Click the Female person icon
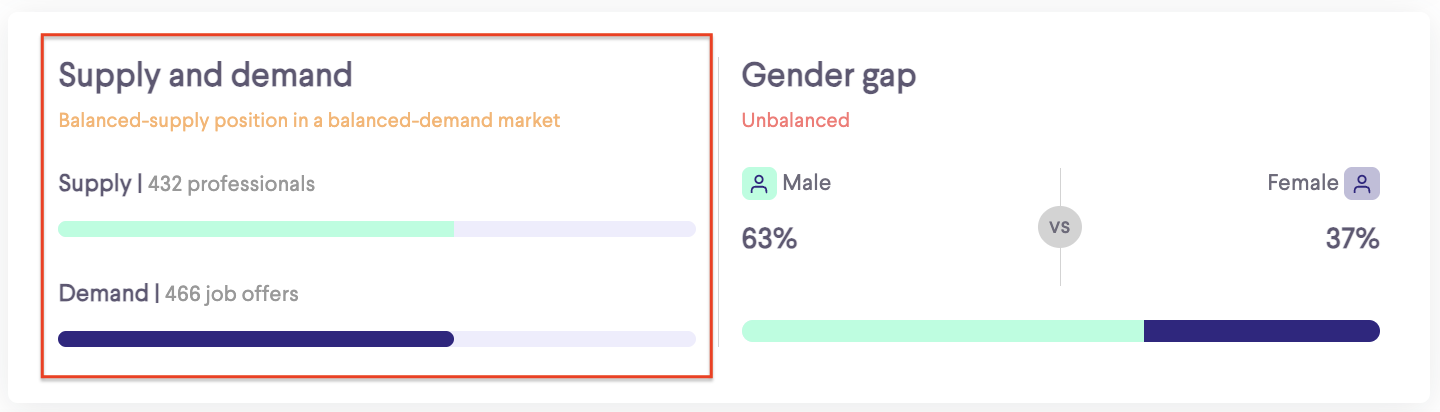Image resolution: width=1440 pixels, height=412 pixels. point(1362,183)
